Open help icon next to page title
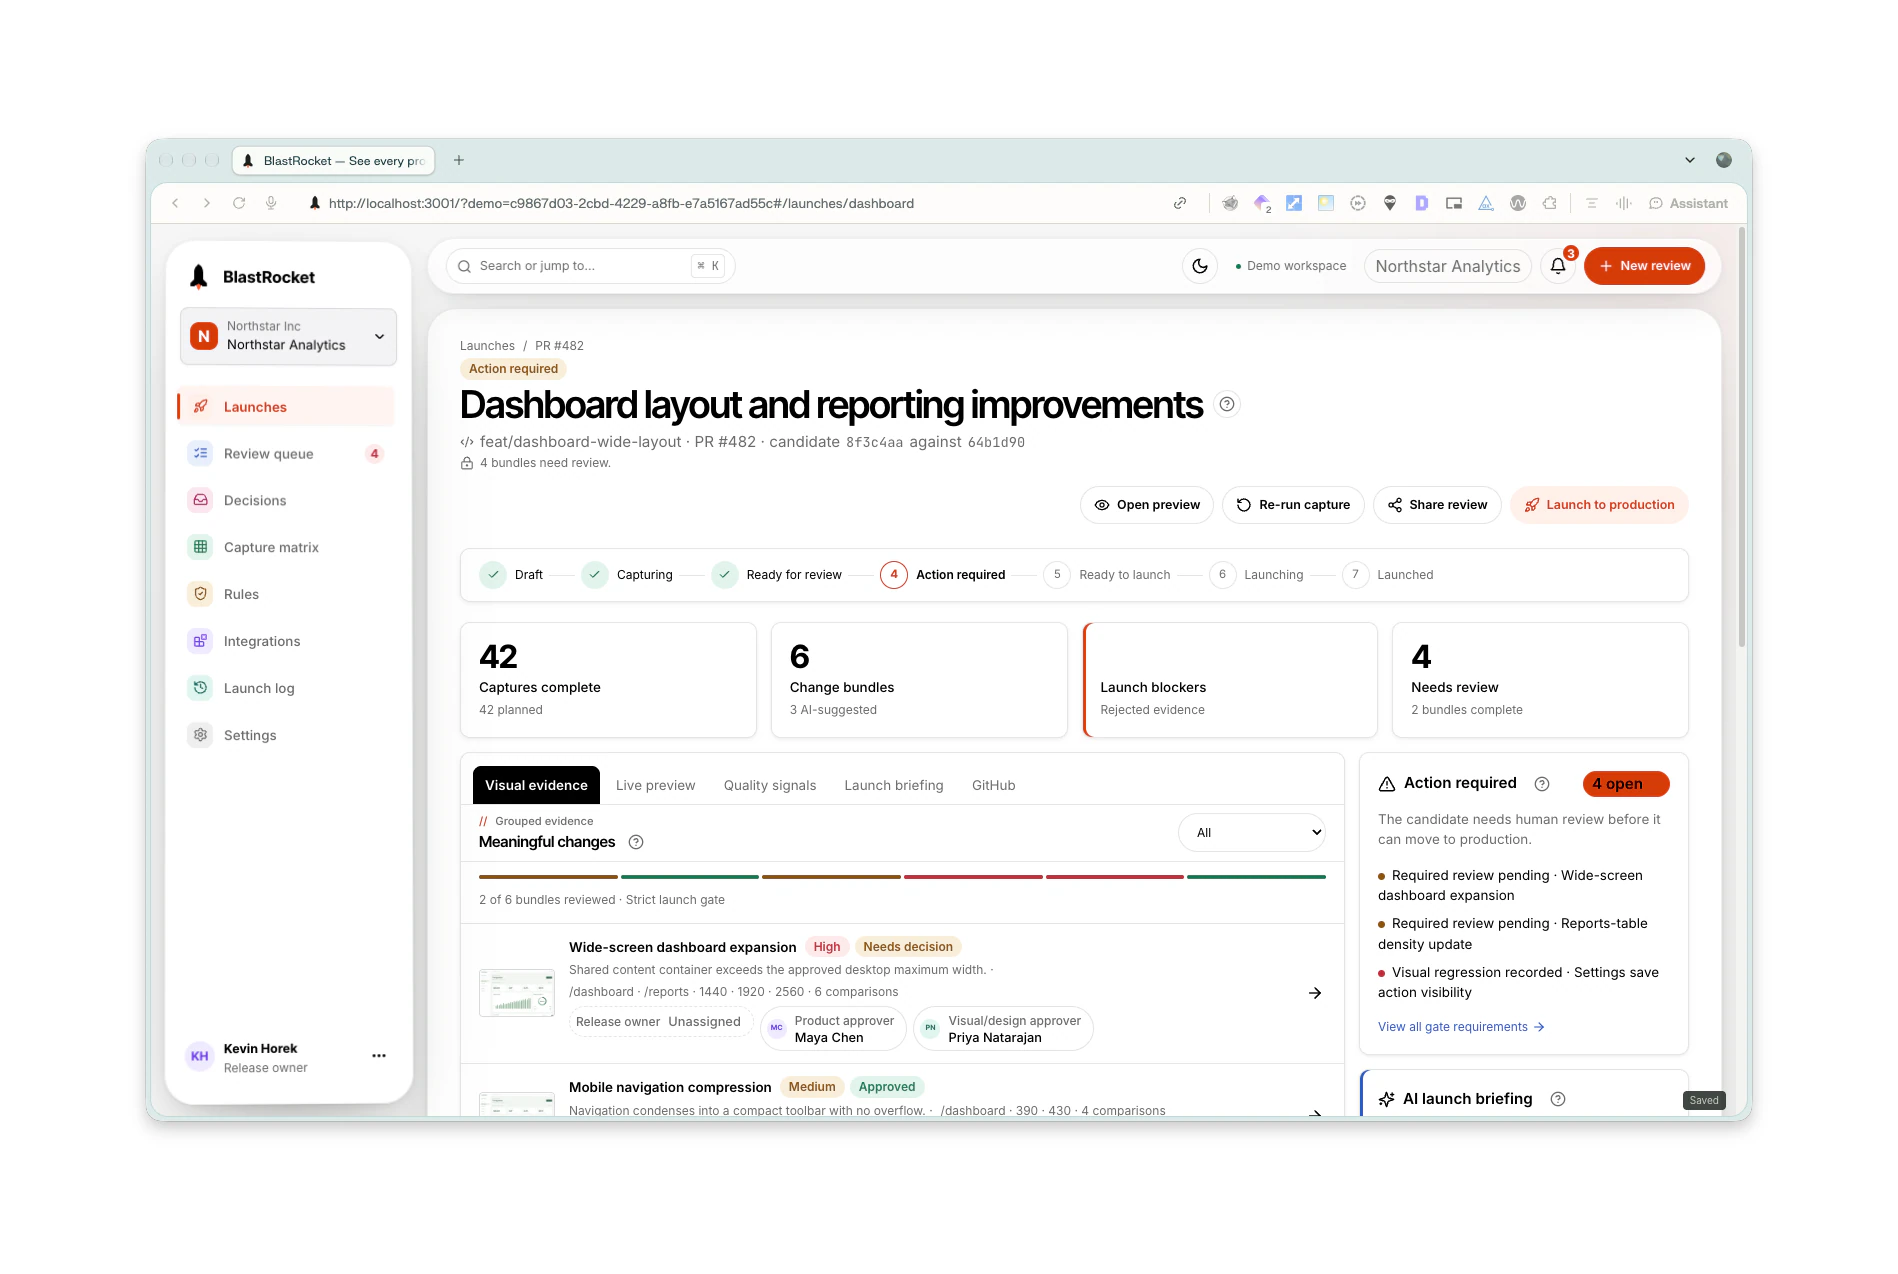Image resolution: width=1898 pixels, height=1274 pixels. (x=1227, y=404)
